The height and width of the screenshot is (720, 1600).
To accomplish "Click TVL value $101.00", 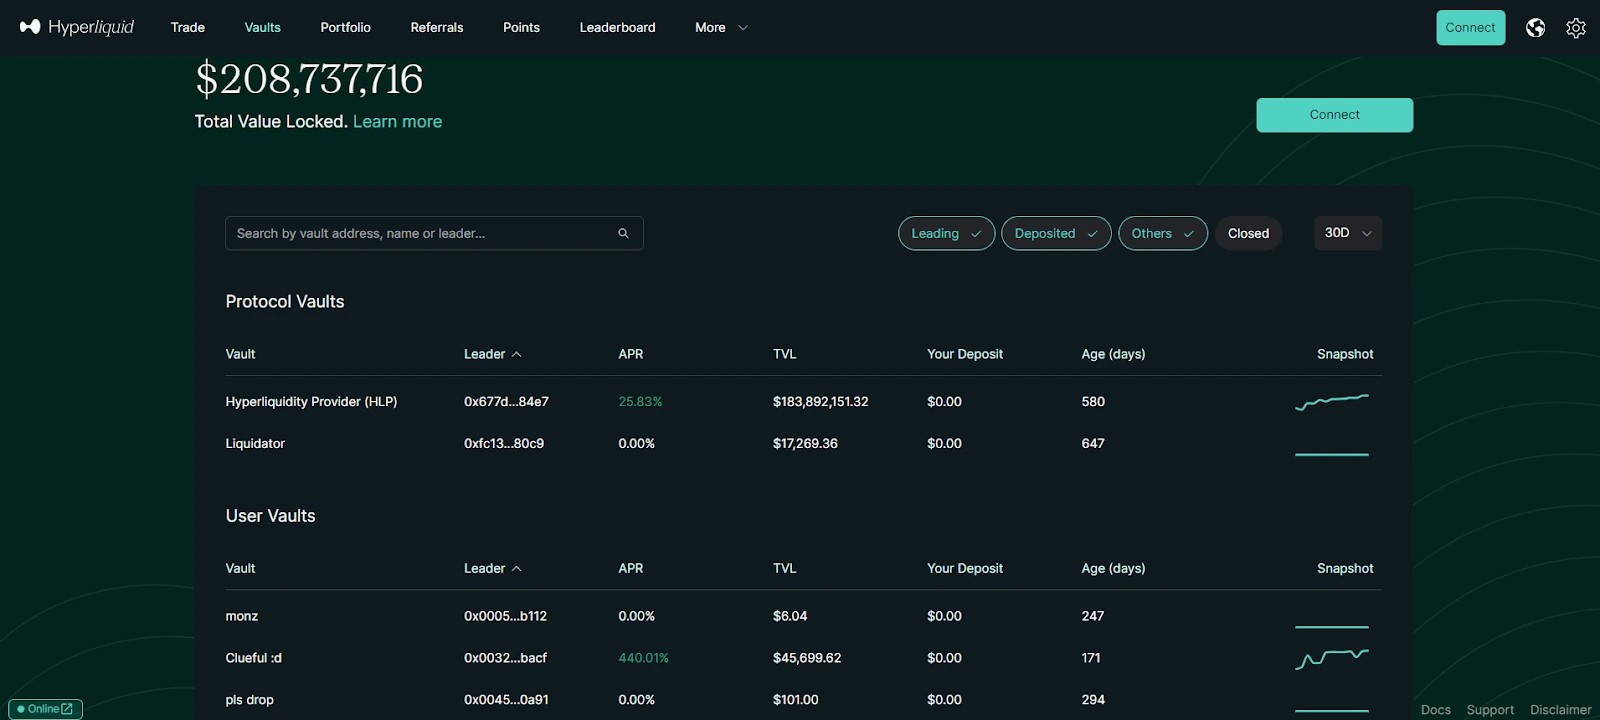I will click(x=795, y=700).
